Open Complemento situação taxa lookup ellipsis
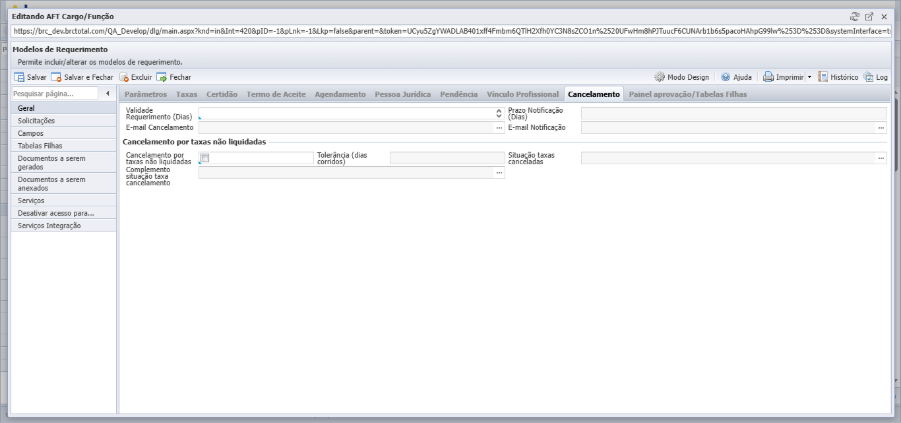 tap(499, 172)
